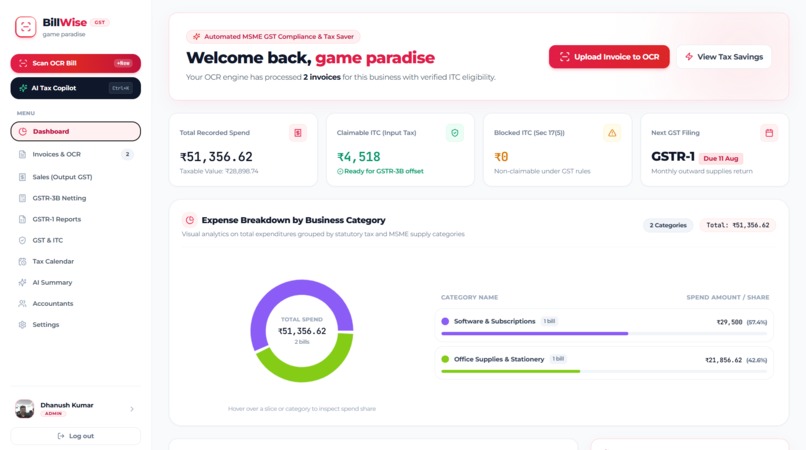Screen dimensions: 806x450
Task: Click the Sales (Output GST) icon
Action: click(22, 177)
